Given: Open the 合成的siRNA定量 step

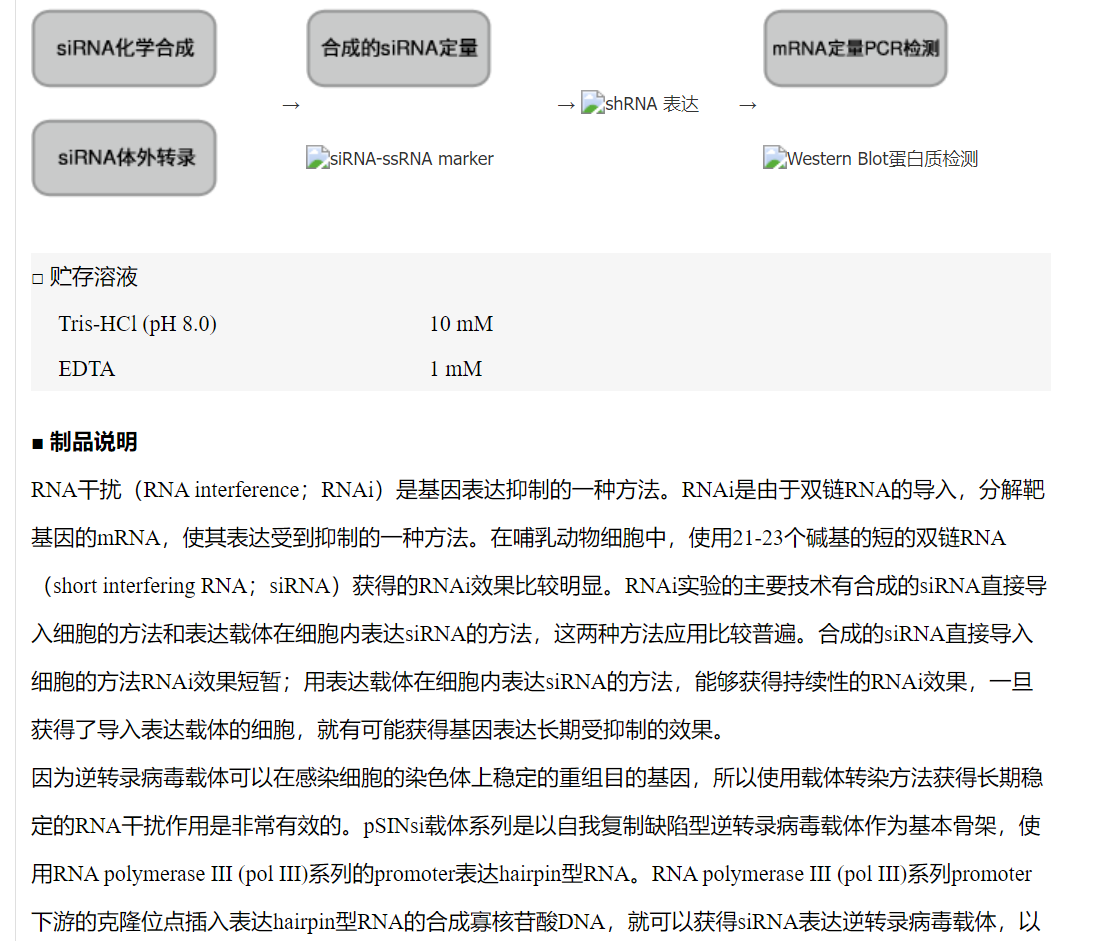Looking at the screenshot, I should tap(398, 48).
